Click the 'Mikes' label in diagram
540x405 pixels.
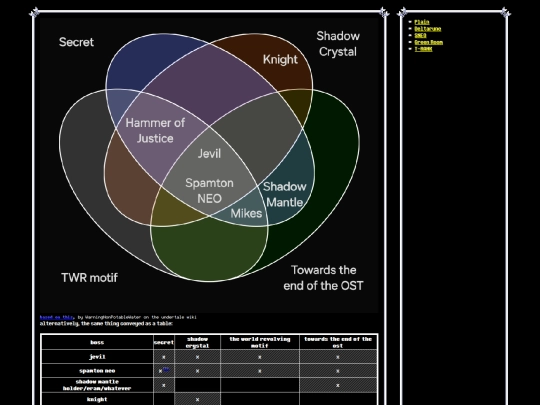click(x=246, y=214)
